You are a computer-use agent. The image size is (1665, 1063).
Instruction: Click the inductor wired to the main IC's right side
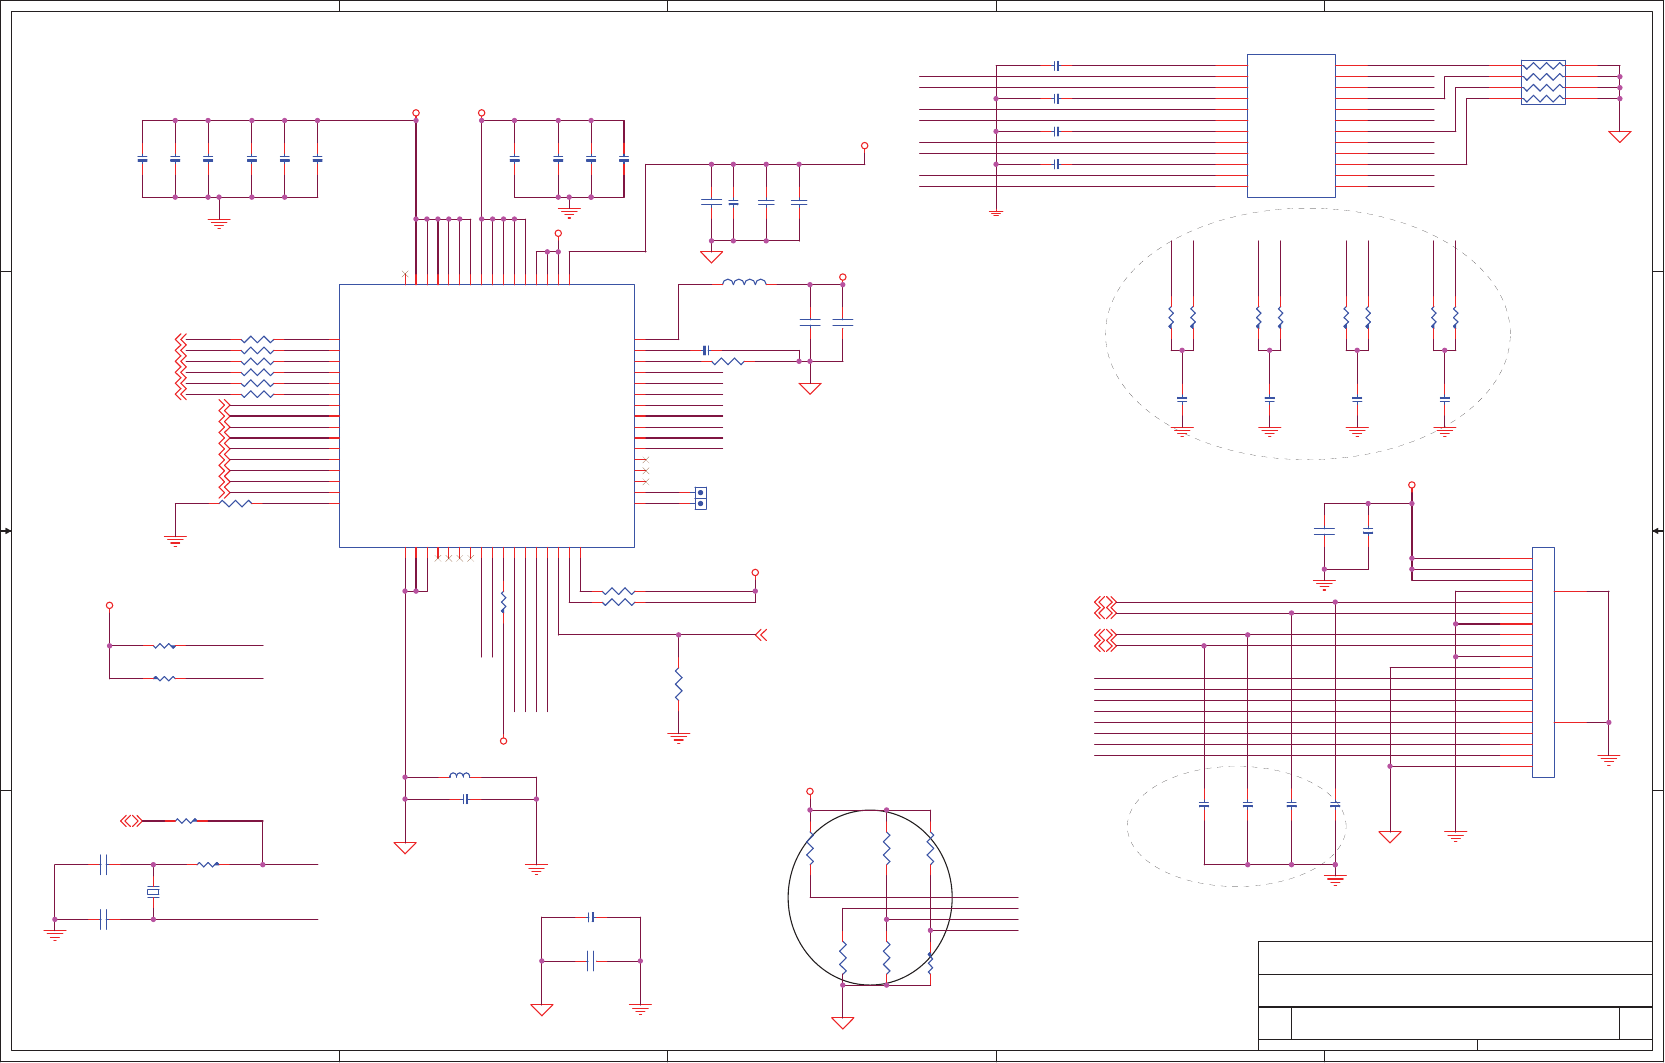[x=744, y=282]
